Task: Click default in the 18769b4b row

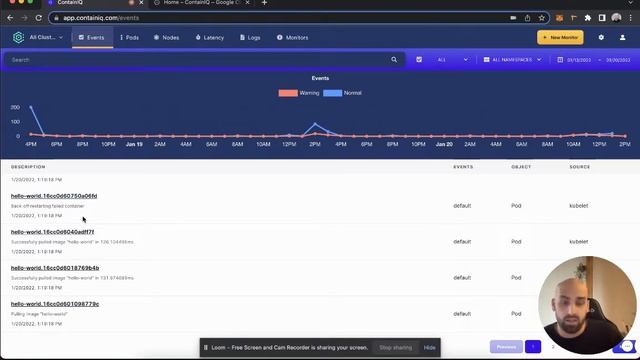Action: [462, 278]
